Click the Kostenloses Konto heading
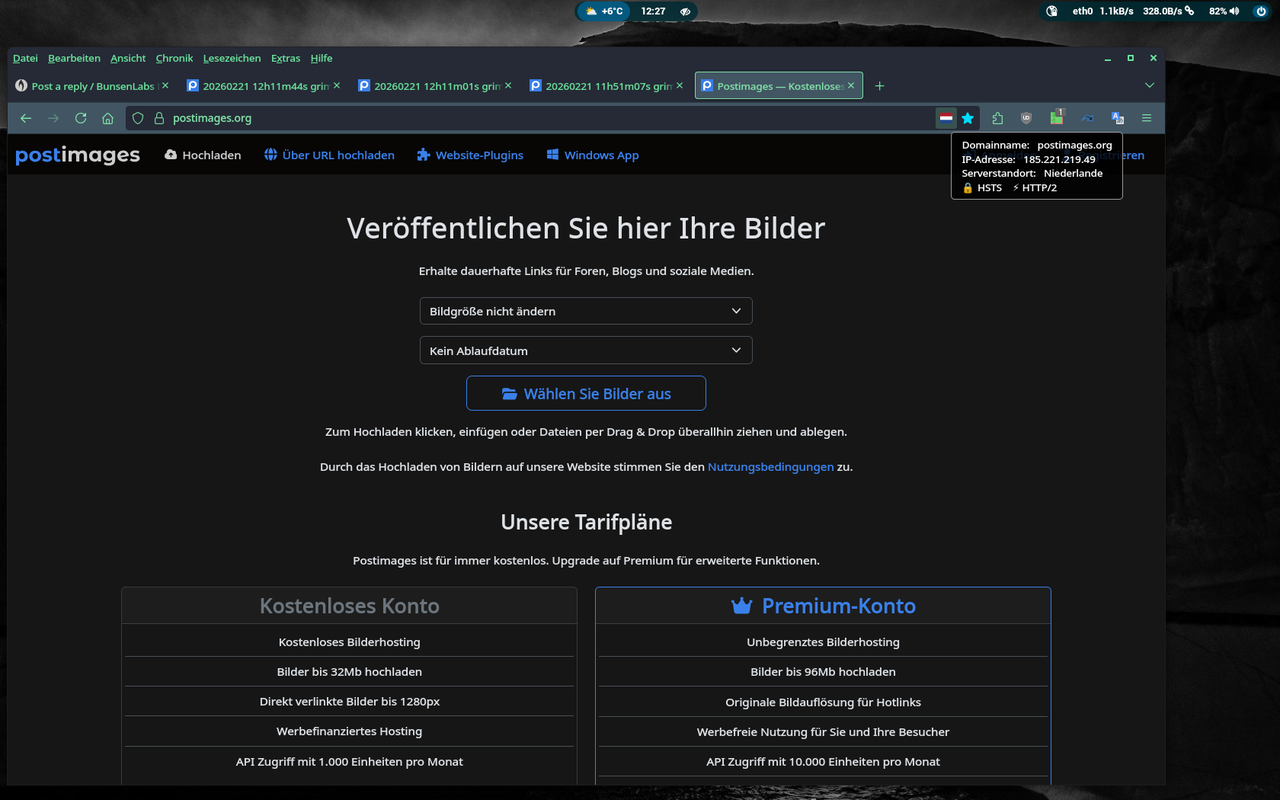 click(x=349, y=606)
